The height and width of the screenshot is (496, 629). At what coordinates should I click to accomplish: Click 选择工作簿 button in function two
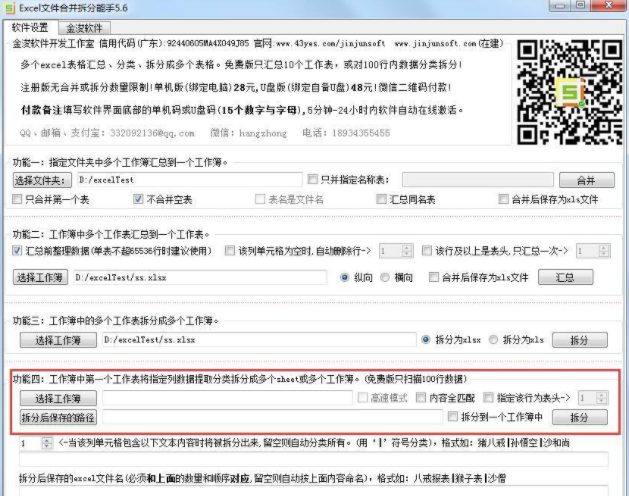tap(39, 277)
